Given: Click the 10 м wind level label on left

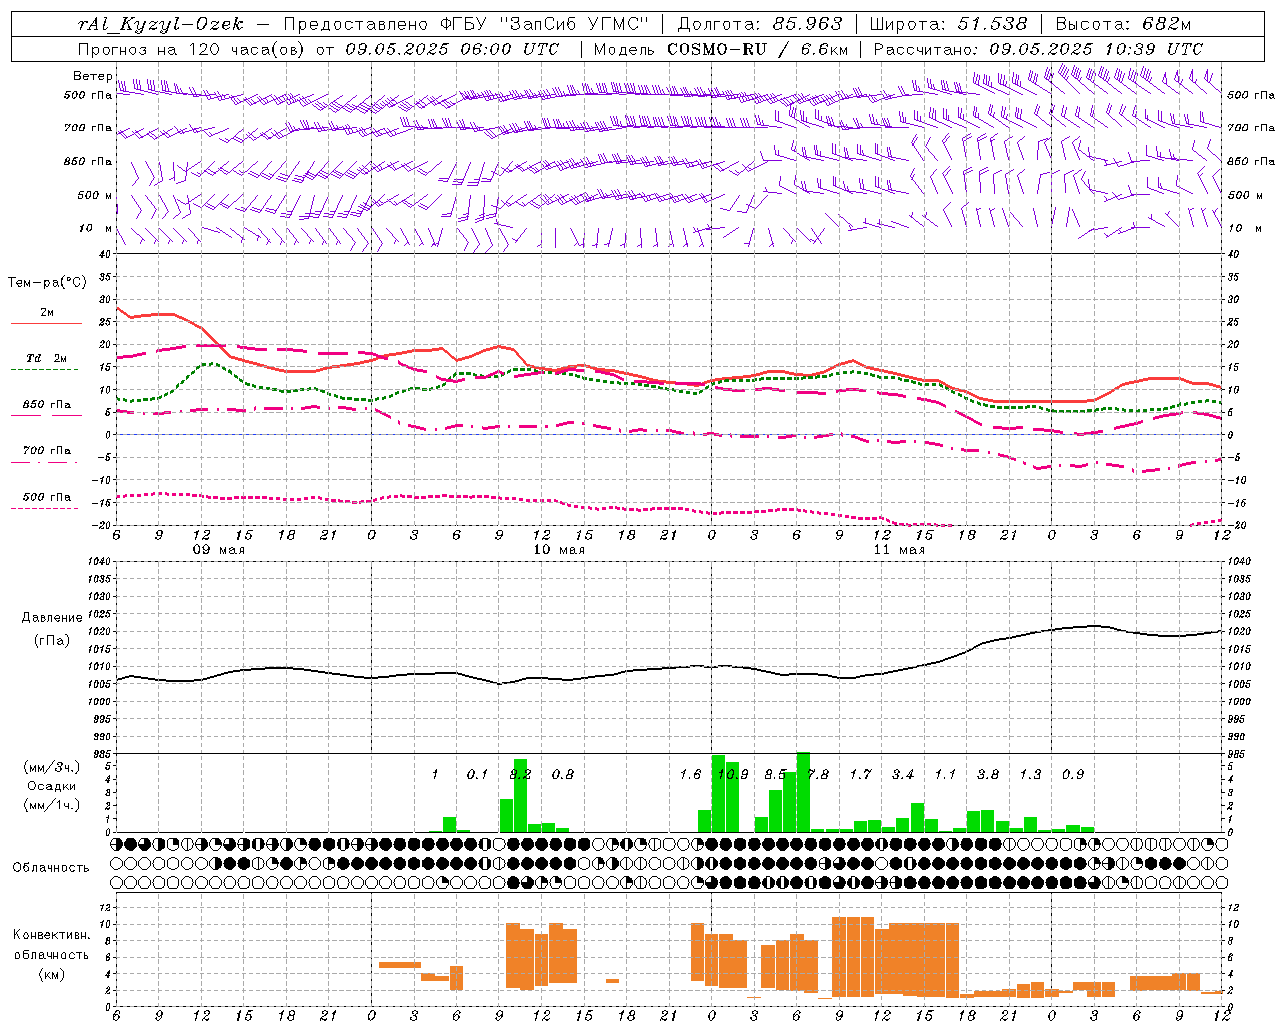Looking at the screenshot, I should [x=96, y=228].
